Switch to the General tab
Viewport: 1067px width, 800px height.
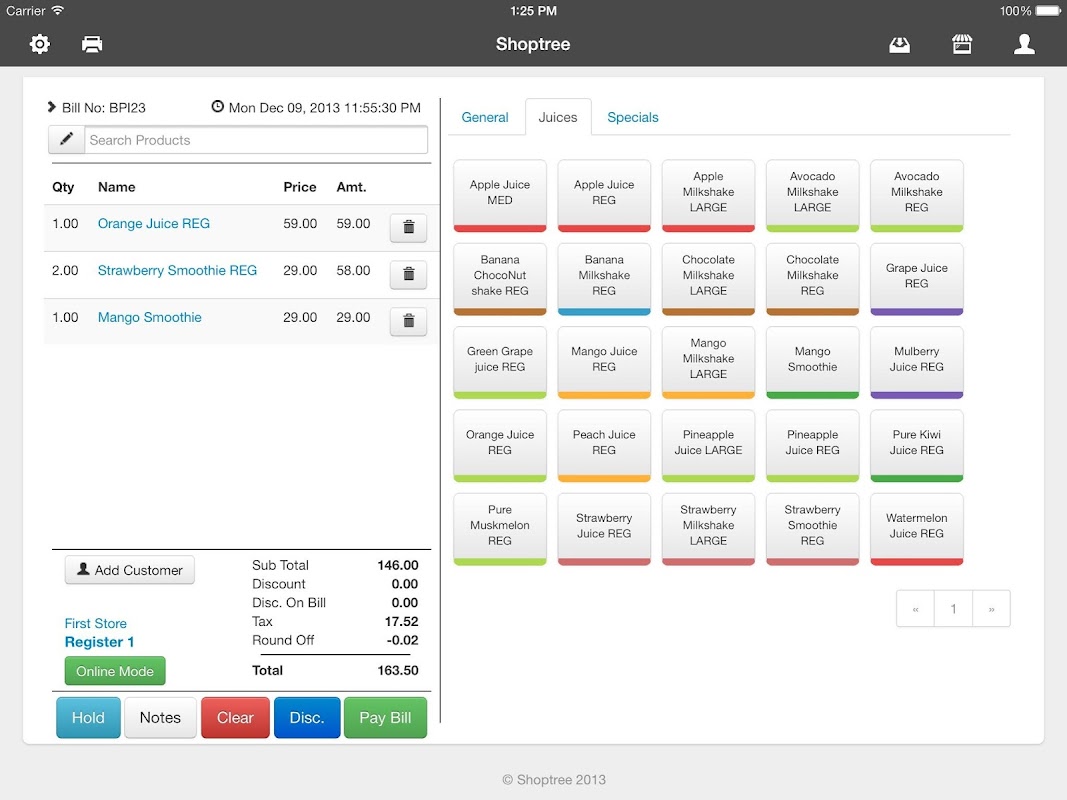pyautogui.click(x=485, y=117)
